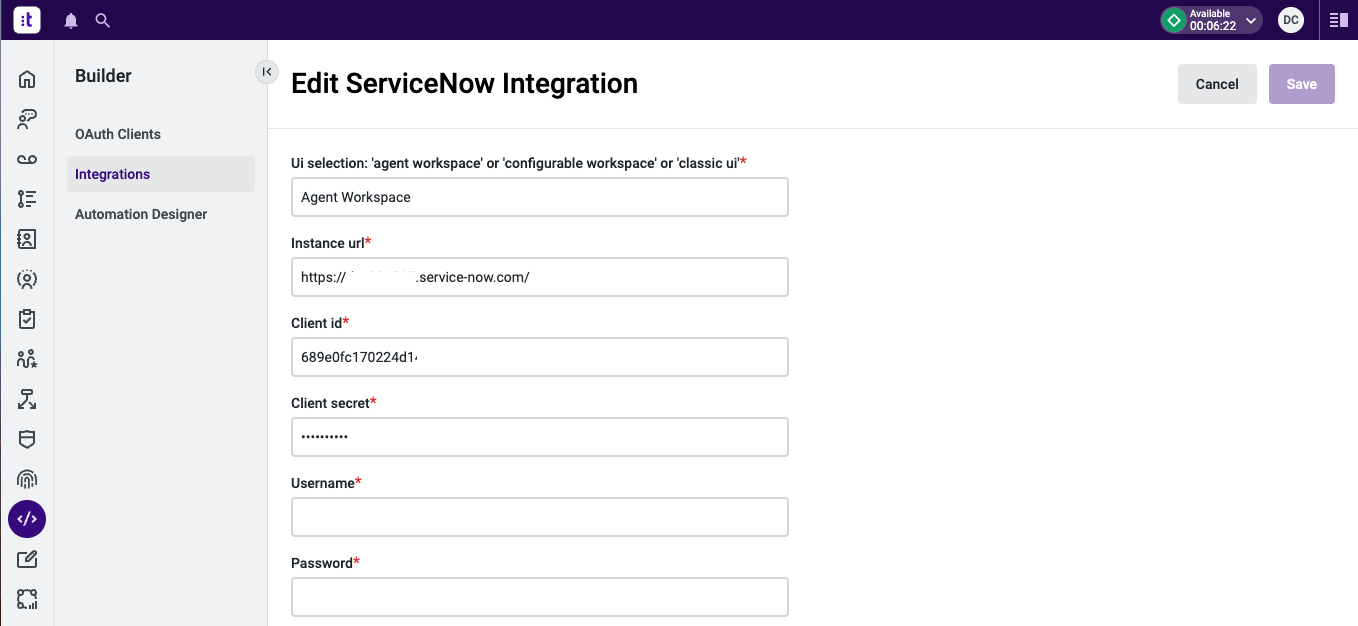Click the Talkdesk logo icon

pos(27,20)
